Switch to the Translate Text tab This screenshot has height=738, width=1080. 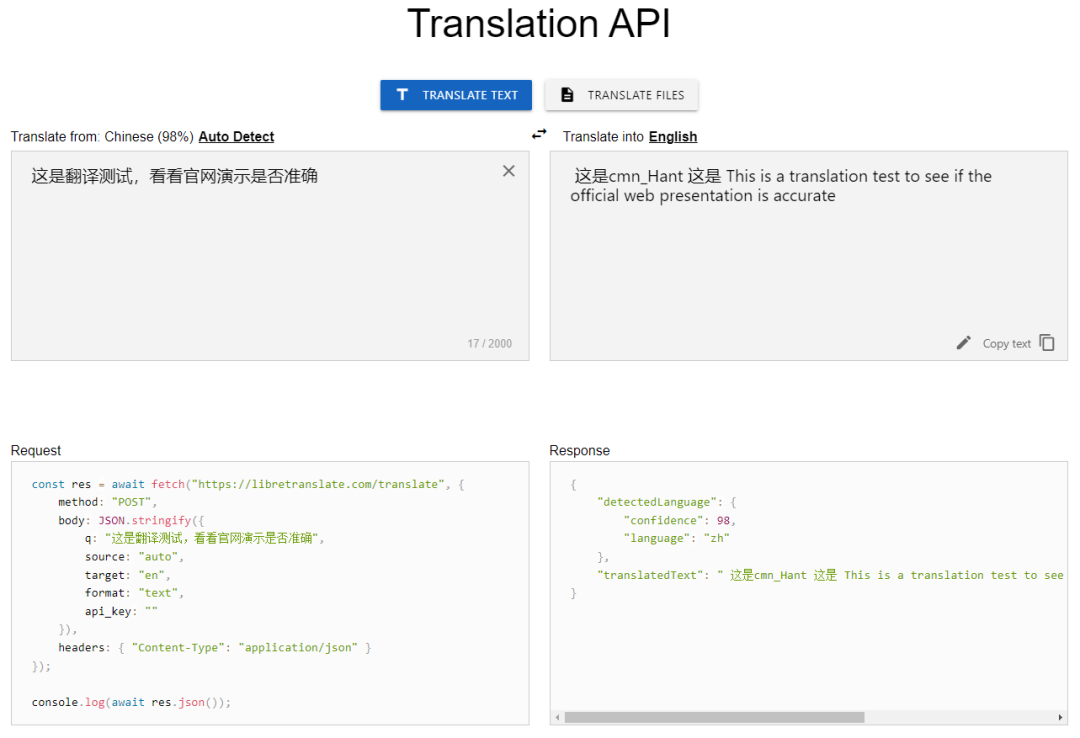tap(456, 94)
